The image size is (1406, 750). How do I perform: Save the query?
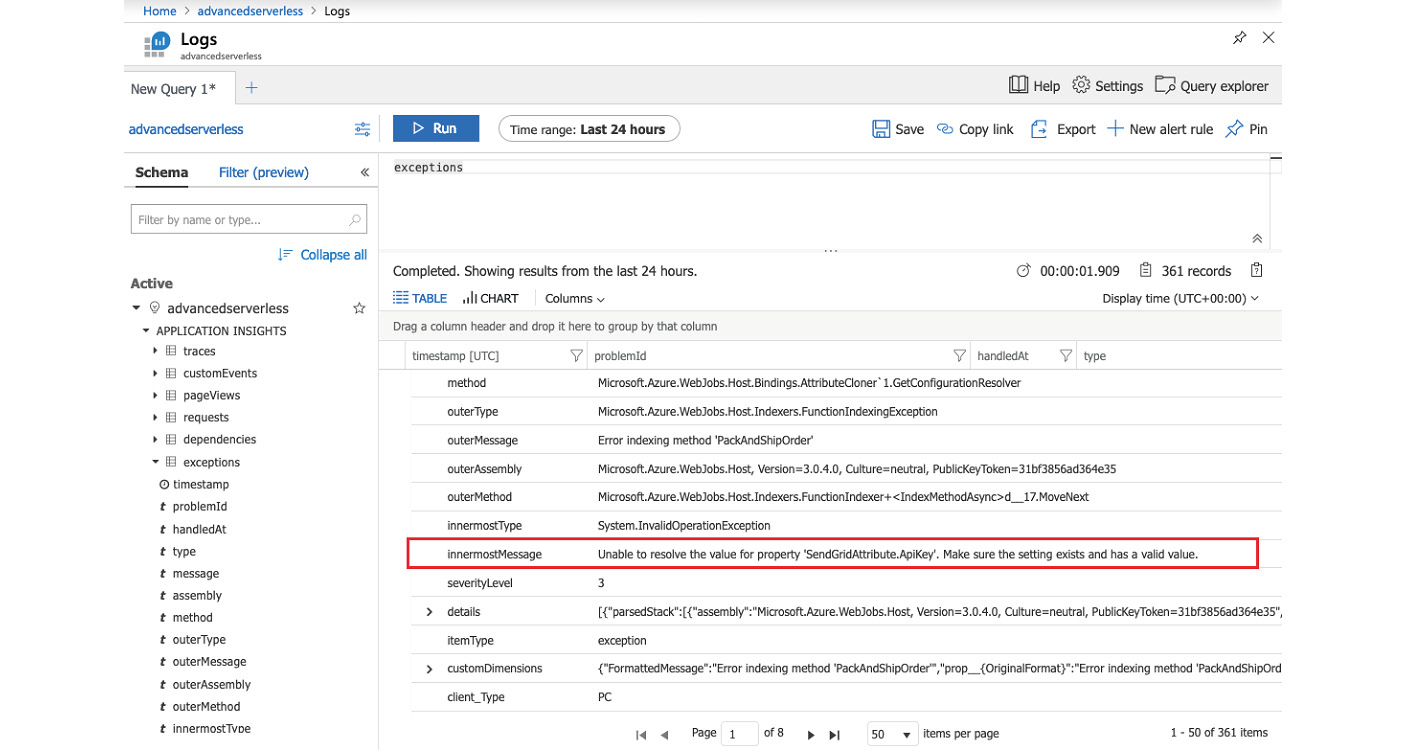(898, 129)
